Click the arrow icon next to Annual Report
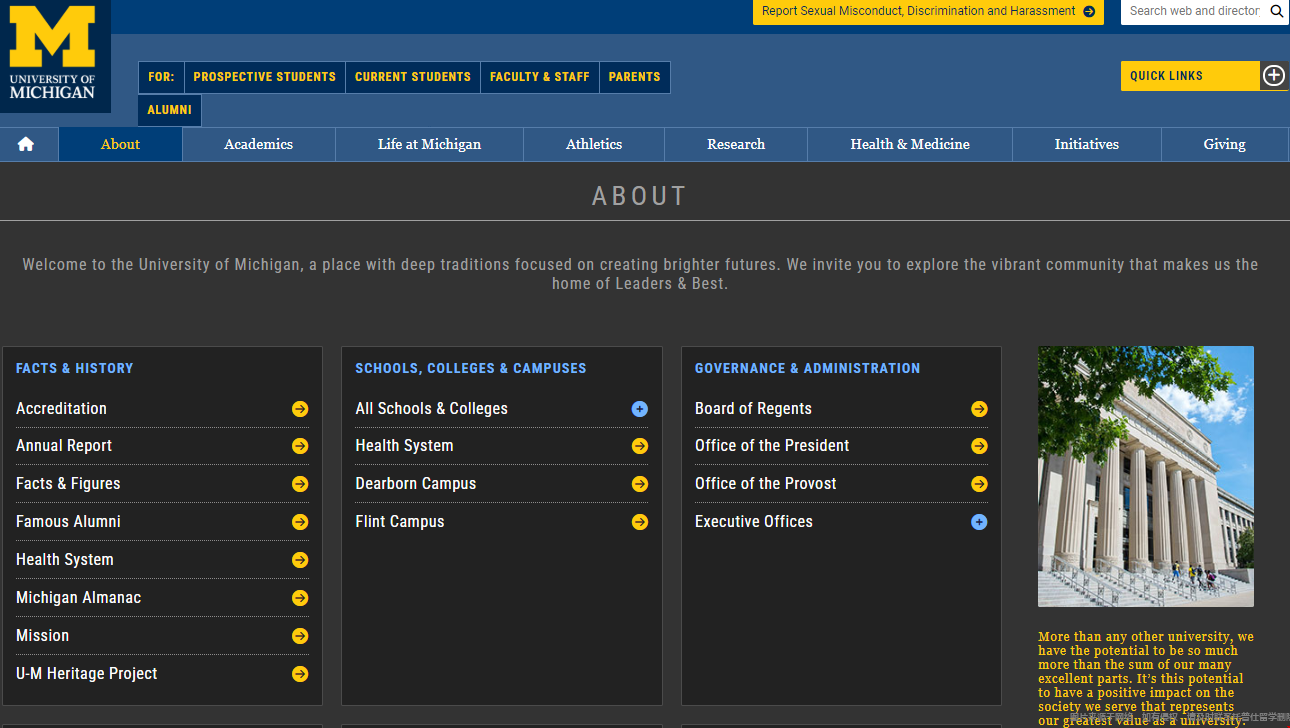 (300, 446)
